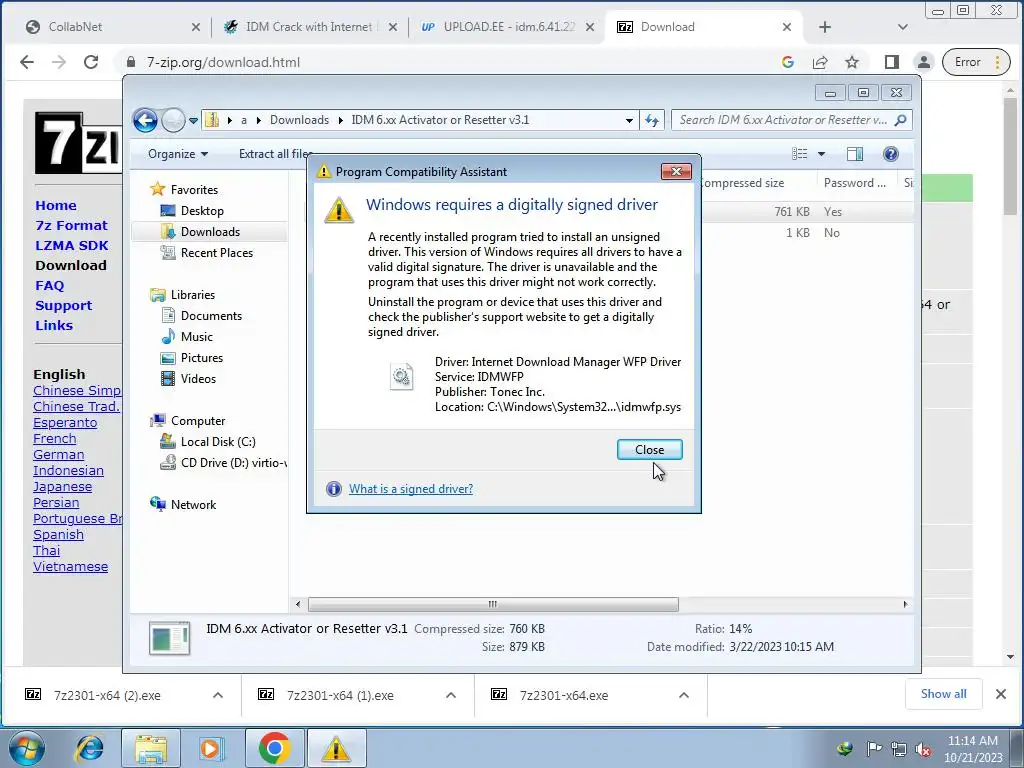Reload the 7-zip page
1024x768 pixels.
91,62
